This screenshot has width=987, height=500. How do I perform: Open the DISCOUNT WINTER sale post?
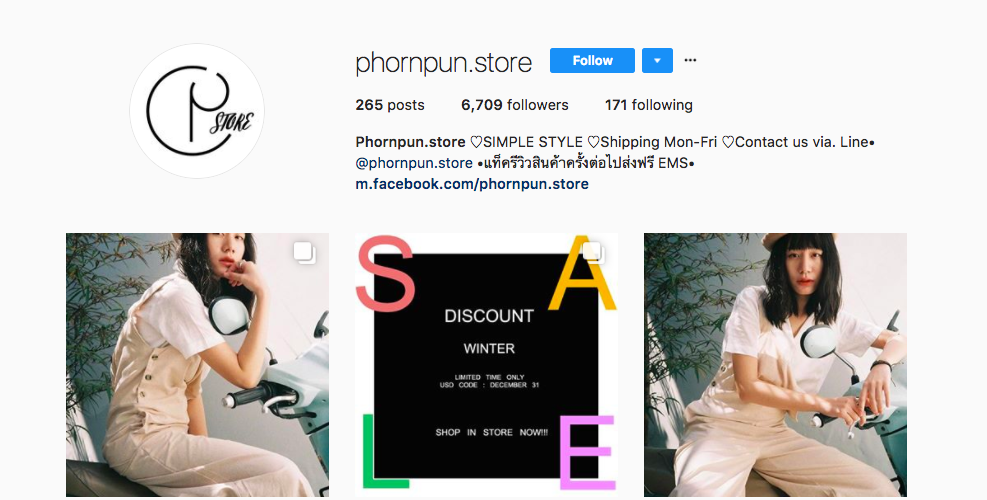pyautogui.click(x=487, y=365)
